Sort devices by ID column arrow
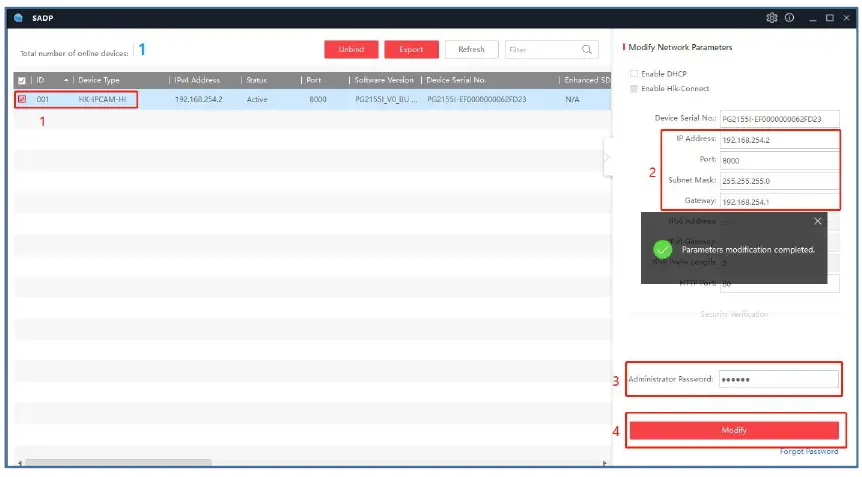 point(67,80)
